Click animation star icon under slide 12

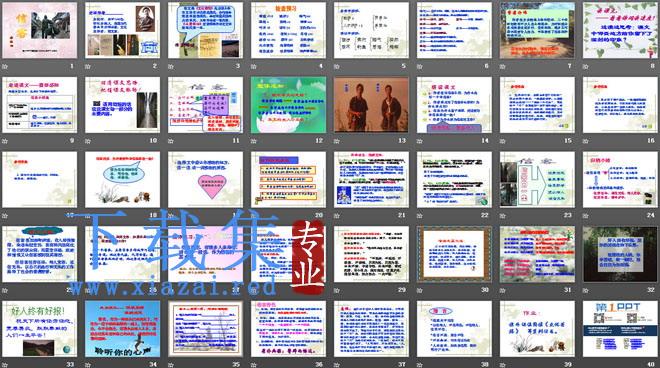click(x=254, y=141)
